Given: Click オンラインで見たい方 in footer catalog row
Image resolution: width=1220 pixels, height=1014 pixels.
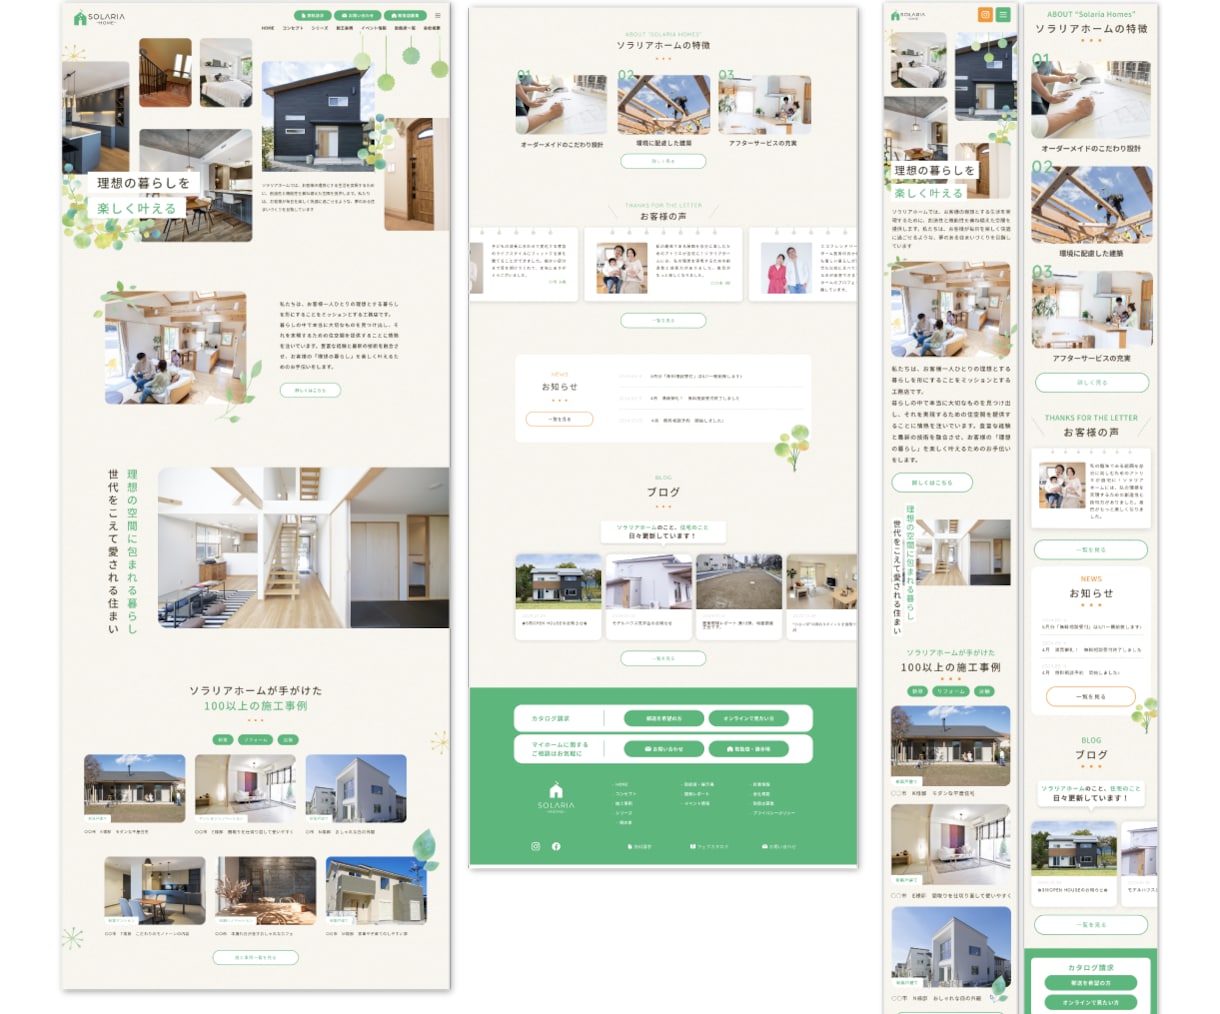Looking at the screenshot, I should [x=748, y=718].
